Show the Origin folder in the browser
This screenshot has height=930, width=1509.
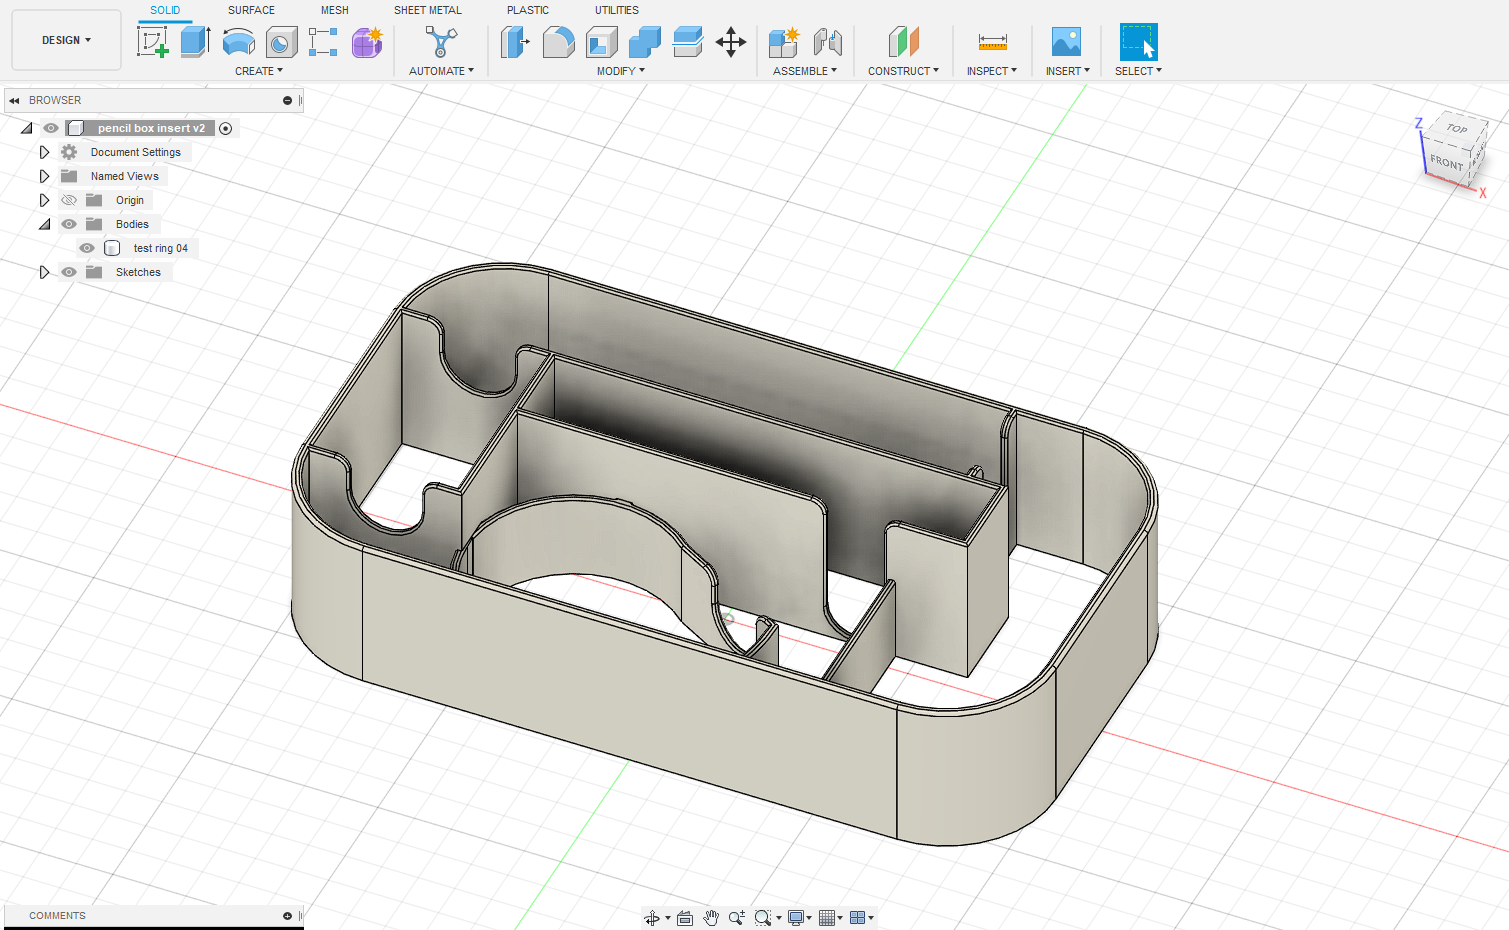pyautogui.click(x=68, y=200)
